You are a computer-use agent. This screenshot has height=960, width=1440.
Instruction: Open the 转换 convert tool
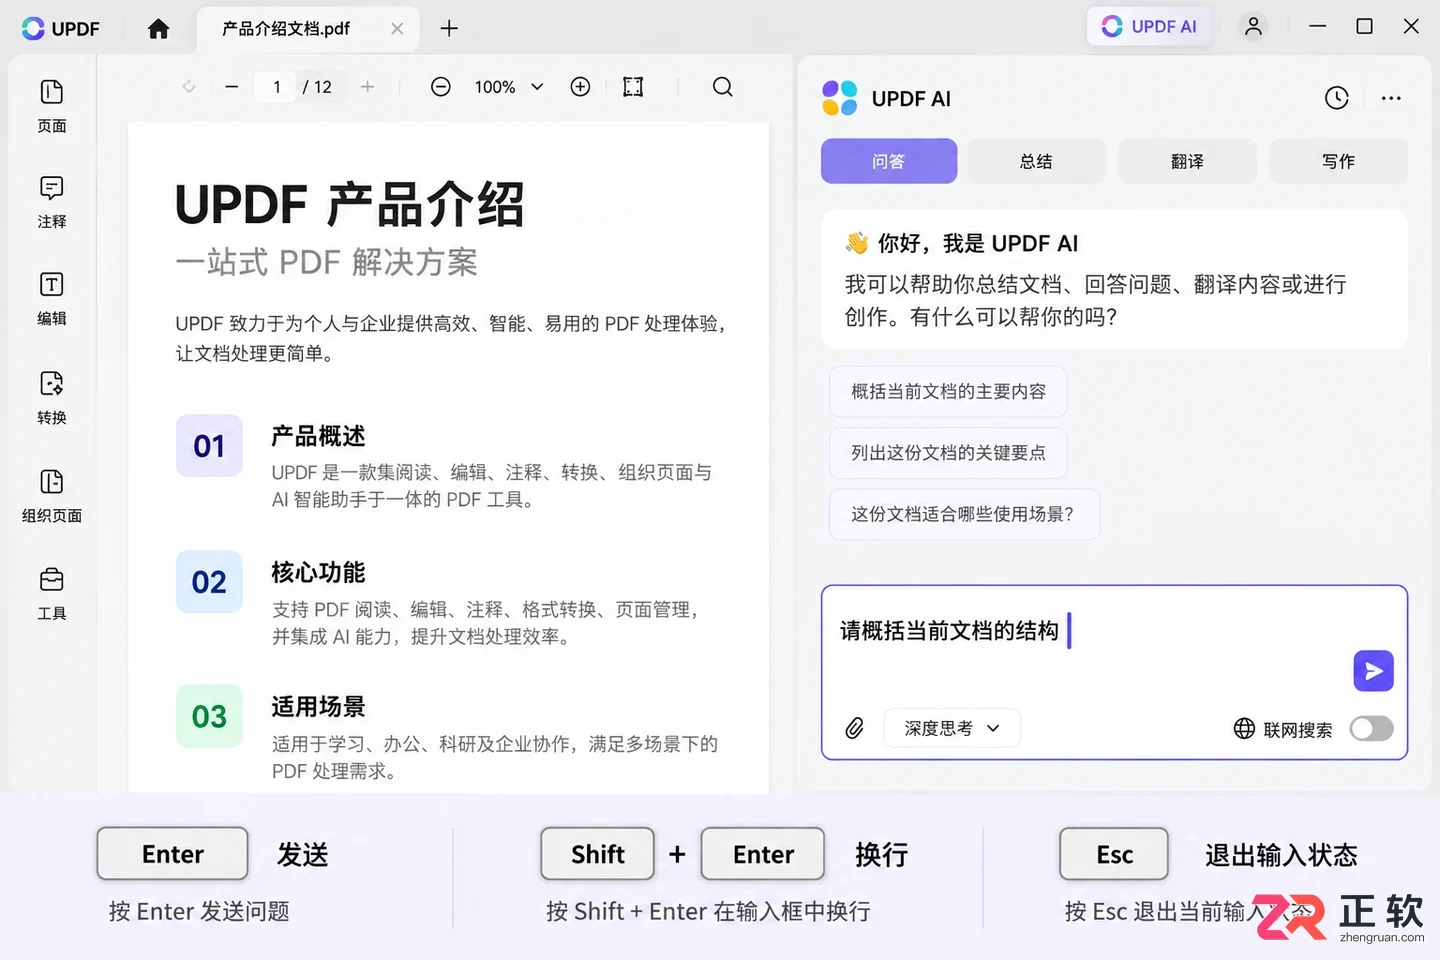pyautogui.click(x=52, y=398)
